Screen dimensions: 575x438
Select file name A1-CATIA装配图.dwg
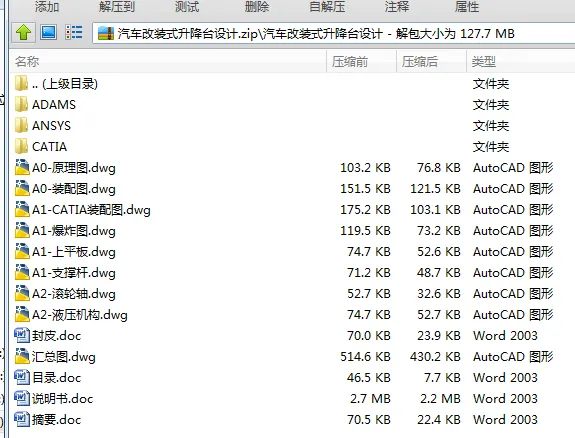[x=91, y=209]
